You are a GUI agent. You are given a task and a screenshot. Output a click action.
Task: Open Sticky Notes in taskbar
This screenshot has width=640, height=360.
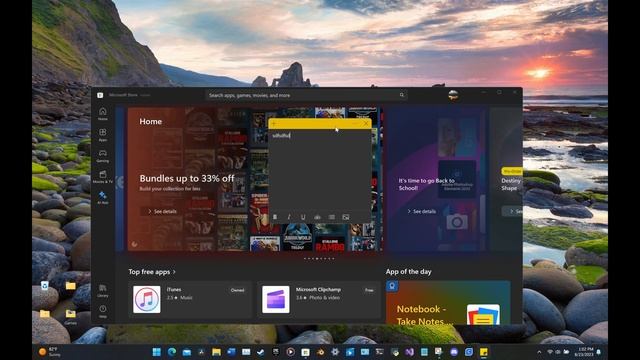tap(484, 352)
